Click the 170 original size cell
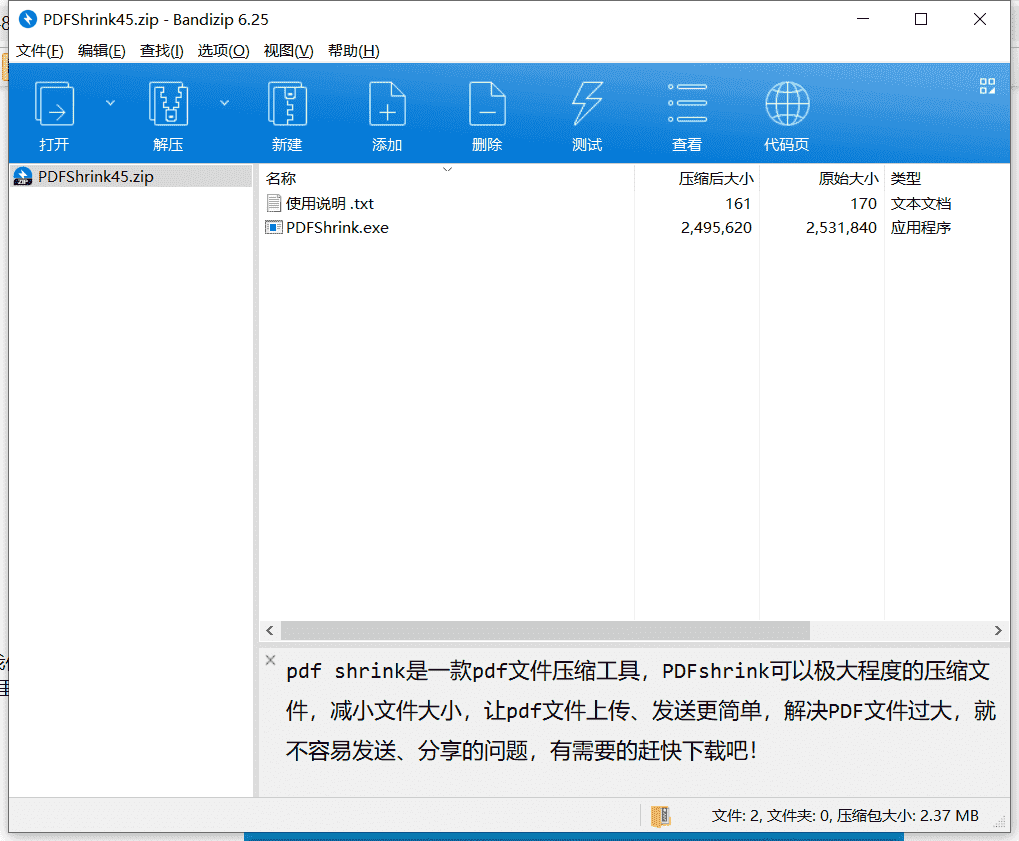The height and width of the screenshot is (841, 1019). 863,203
